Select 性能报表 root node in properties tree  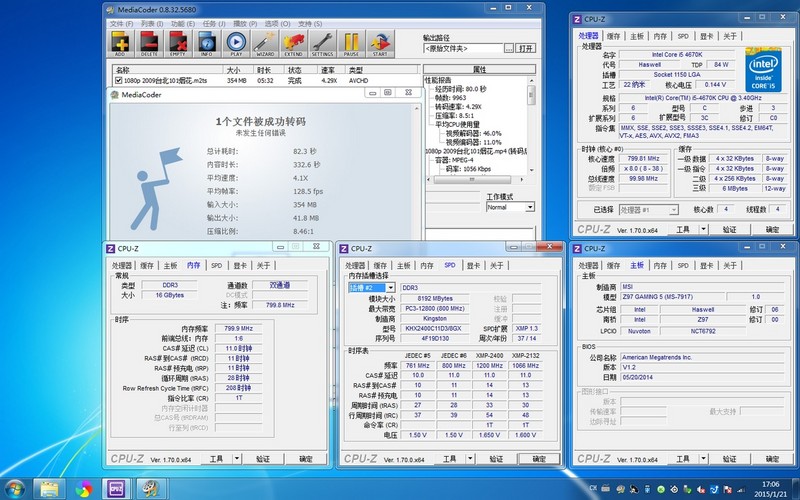438,80
